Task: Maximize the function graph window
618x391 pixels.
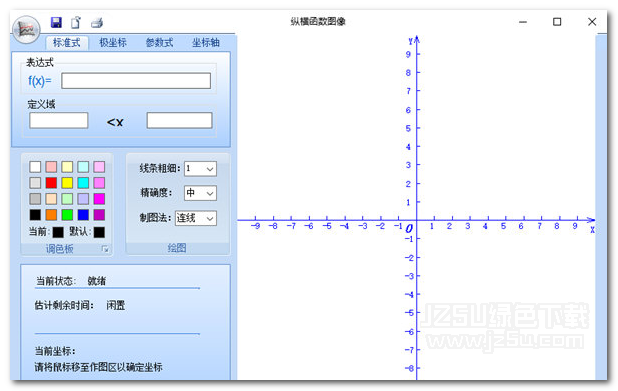Action: (557, 22)
